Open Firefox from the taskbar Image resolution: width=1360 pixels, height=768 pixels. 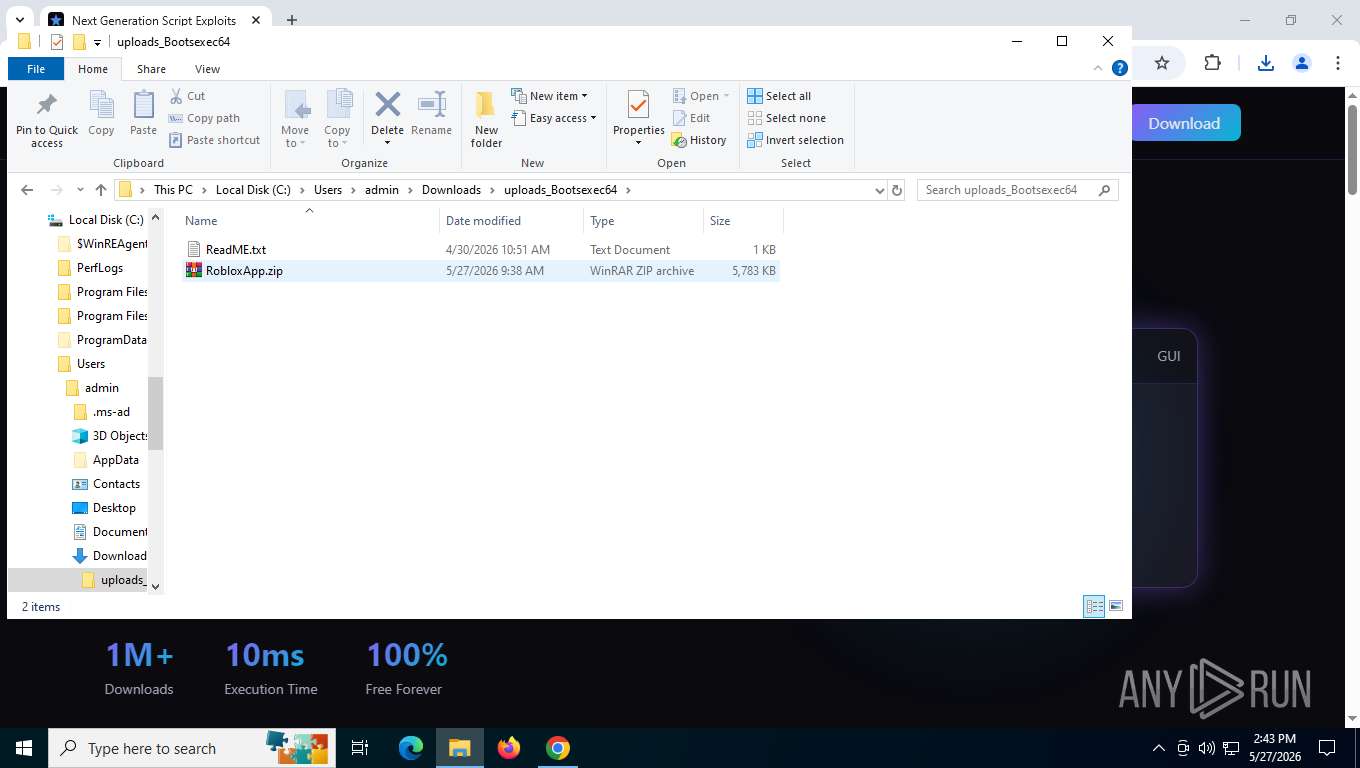509,748
